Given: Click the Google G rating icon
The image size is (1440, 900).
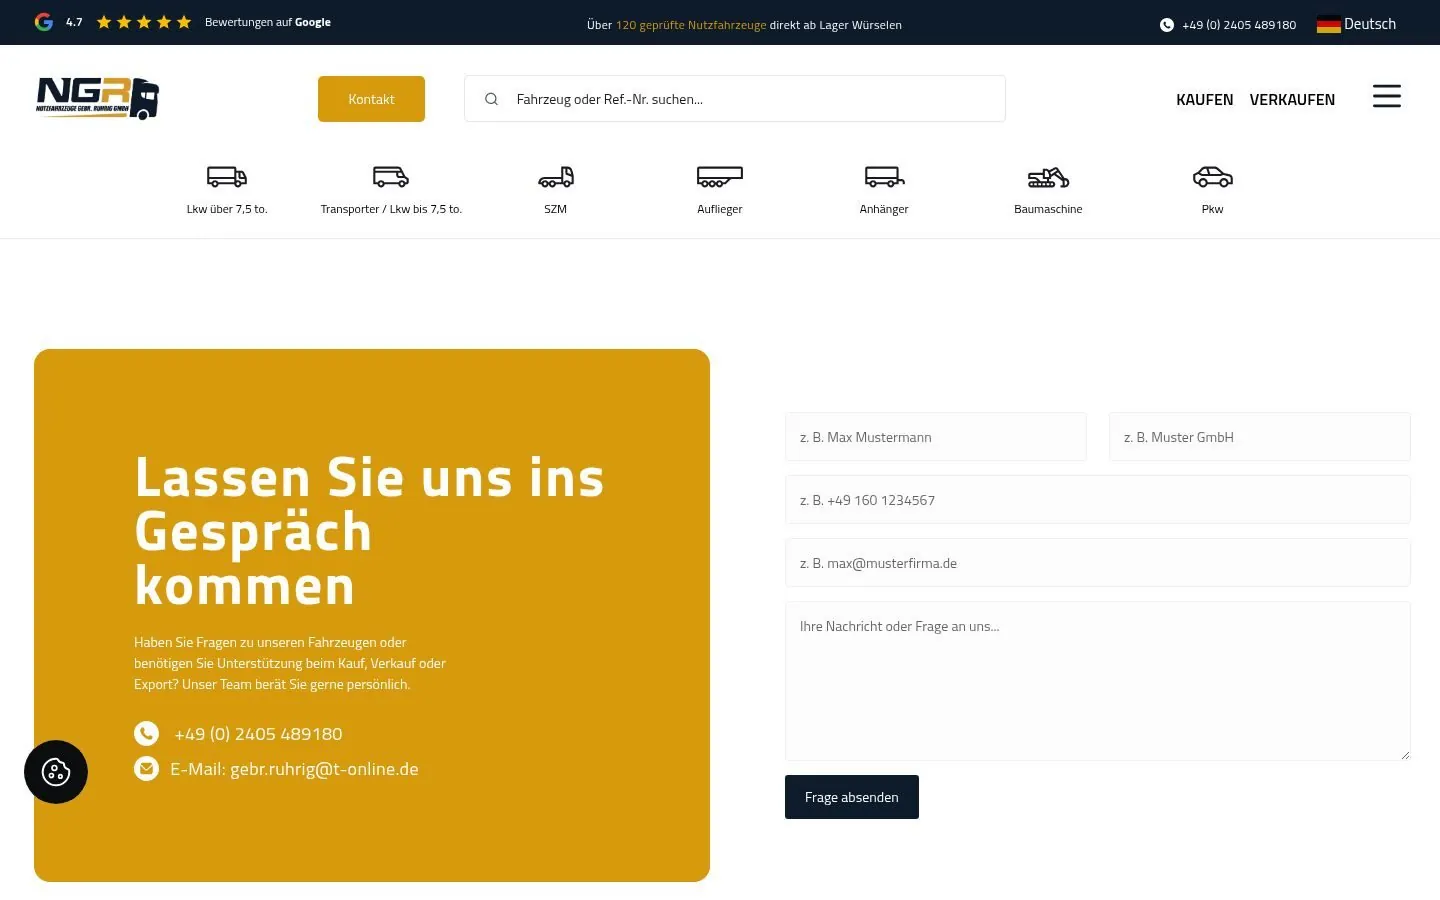Looking at the screenshot, I should click(x=44, y=22).
